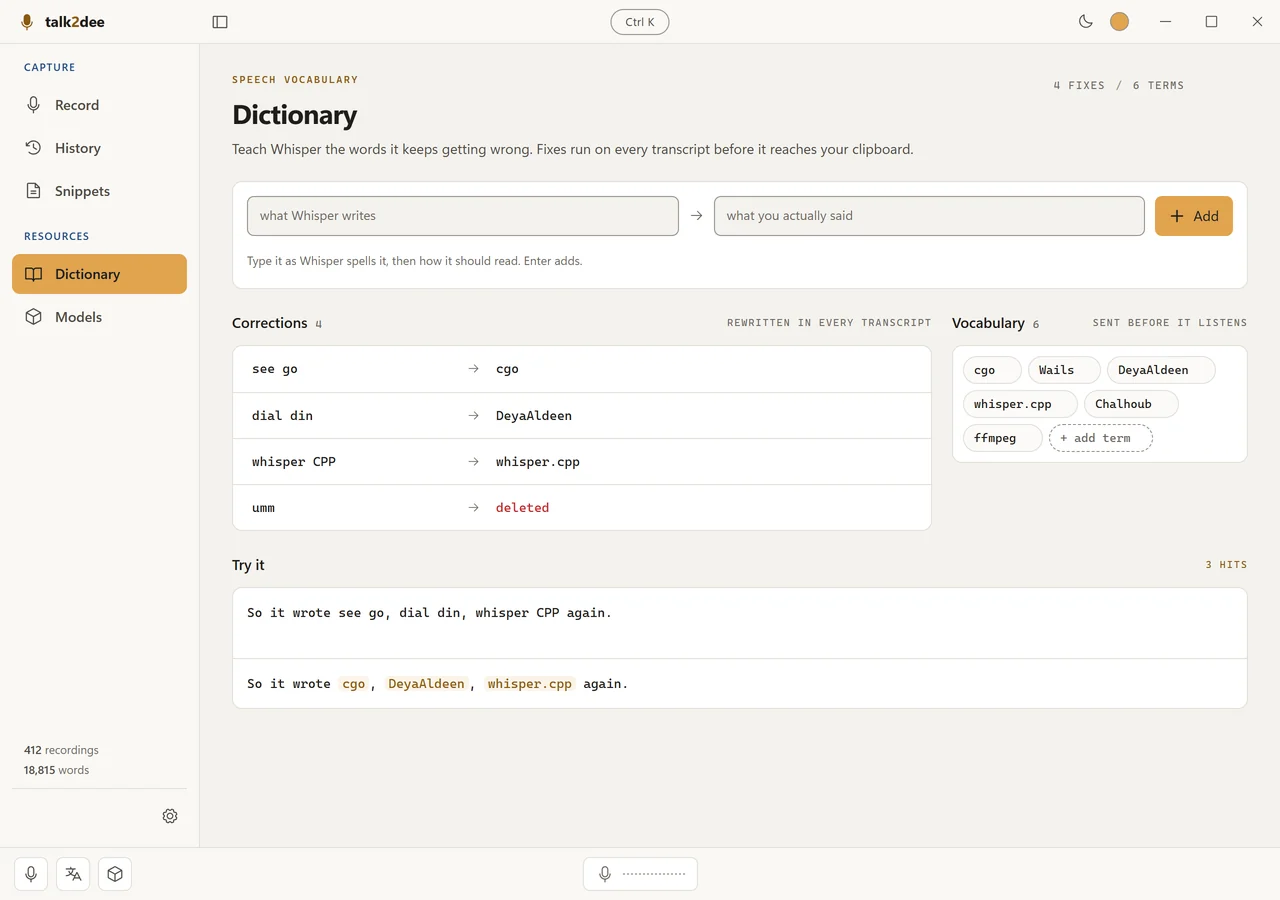Click the bottom bar microphone button

[31, 874]
